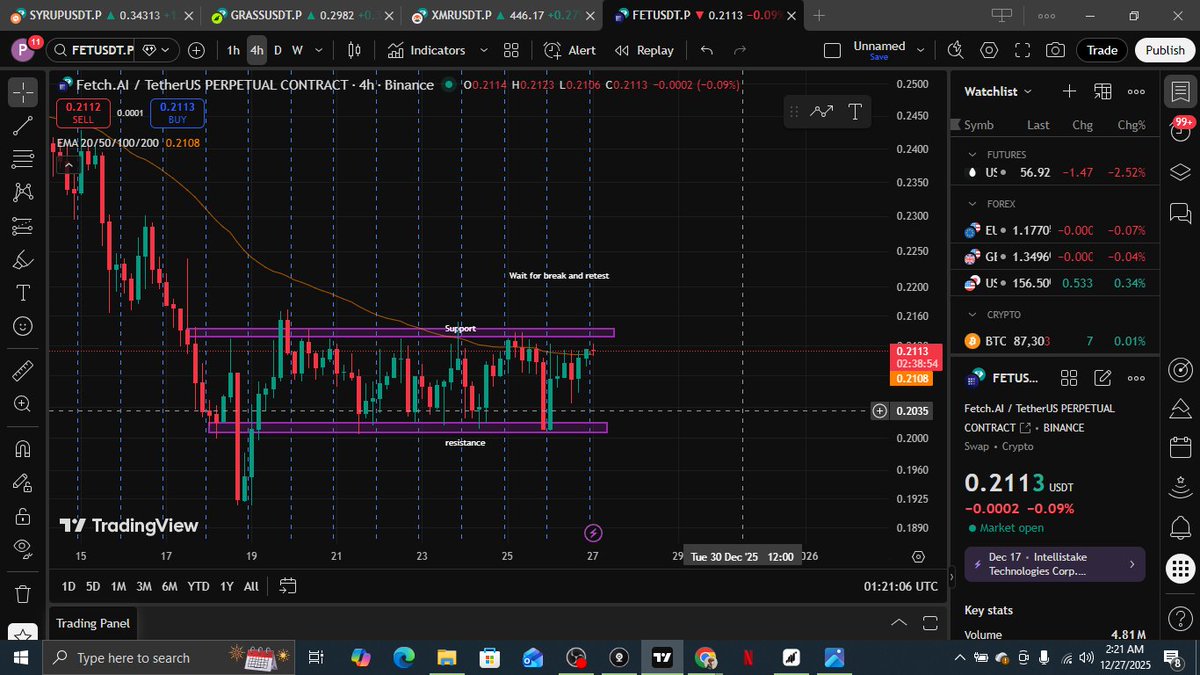This screenshot has height=675, width=1200.
Task: Open the Dec 17 Intellistake Technologies news item
Action: pyautogui.click(x=1054, y=564)
